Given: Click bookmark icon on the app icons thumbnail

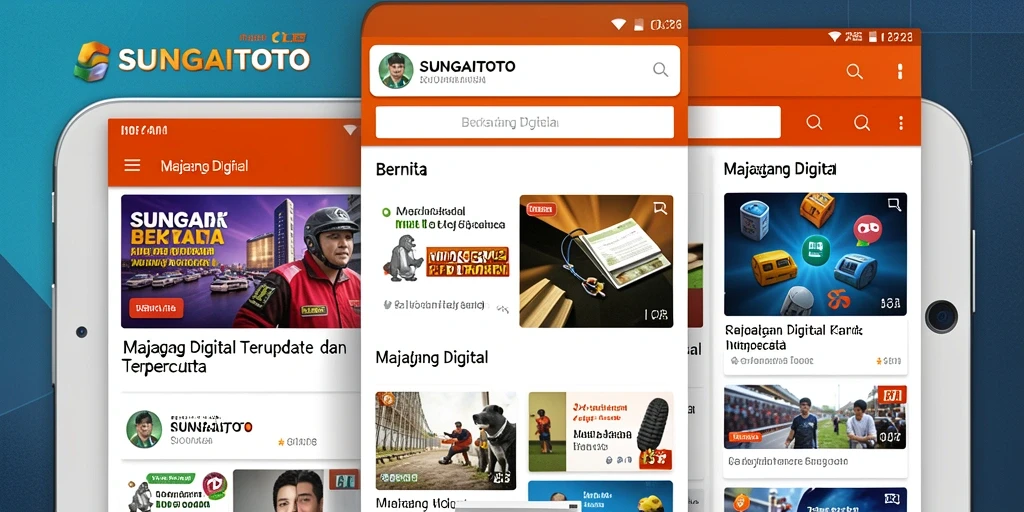Looking at the screenshot, I should point(894,205).
